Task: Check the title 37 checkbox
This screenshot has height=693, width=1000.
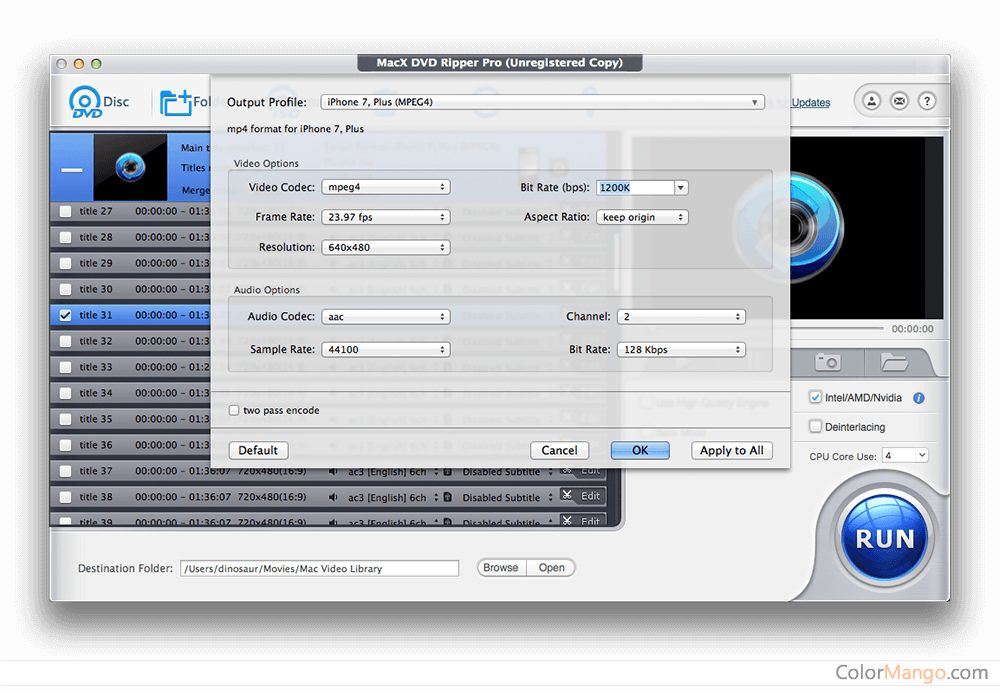Action: click(x=65, y=471)
